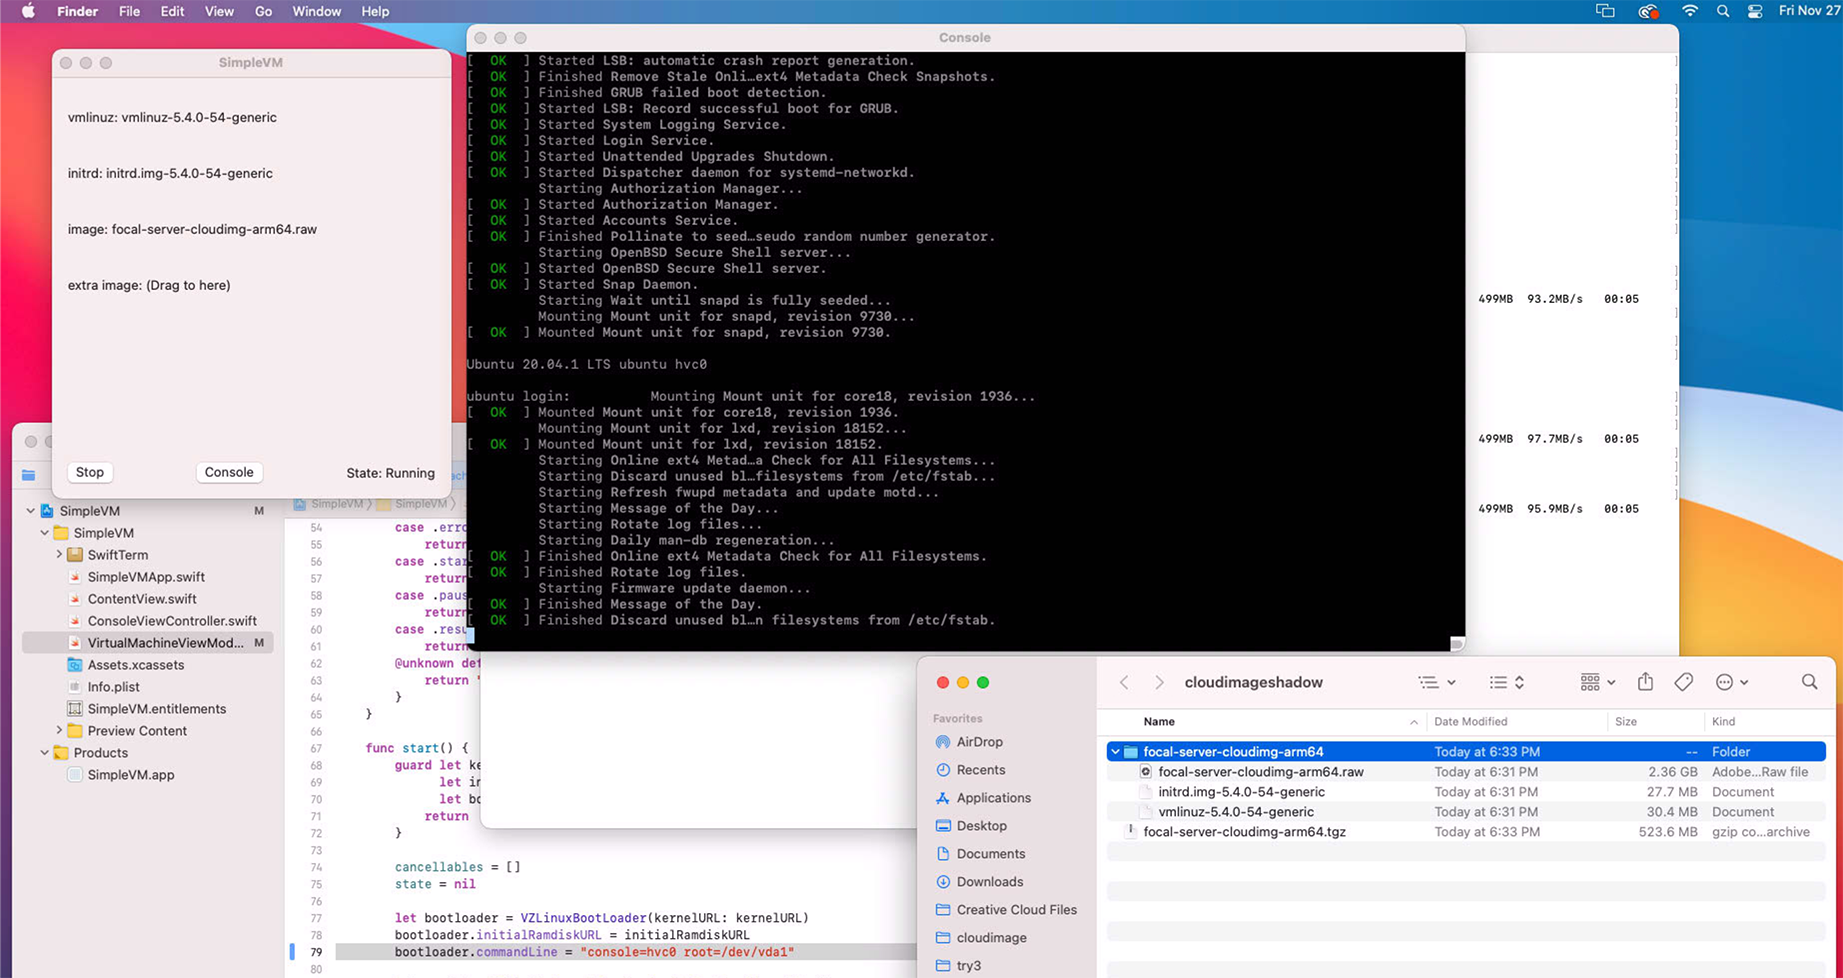Click the extra image drag target text
1843x978 pixels.
pyautogui.click(x=149, y=285)
